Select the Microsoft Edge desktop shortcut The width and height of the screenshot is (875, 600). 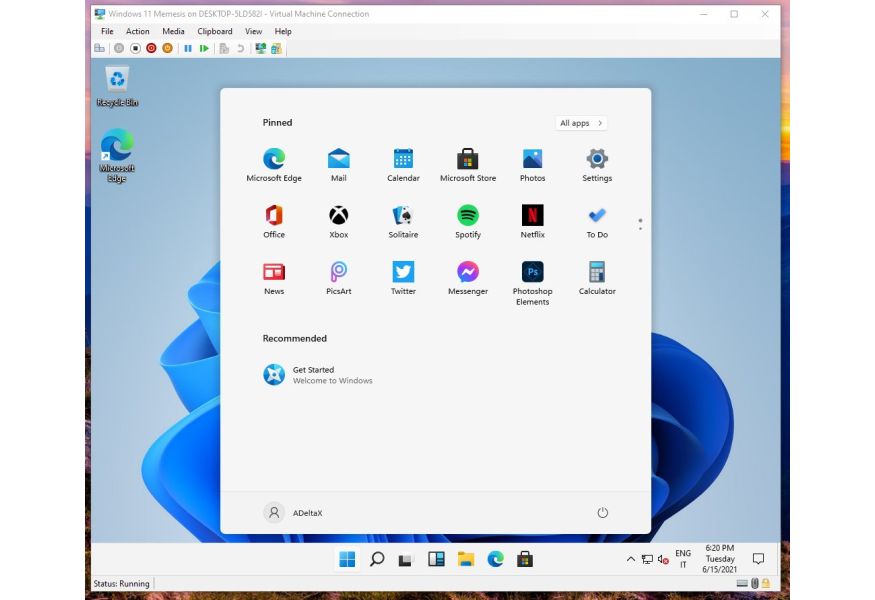[117, 156]
